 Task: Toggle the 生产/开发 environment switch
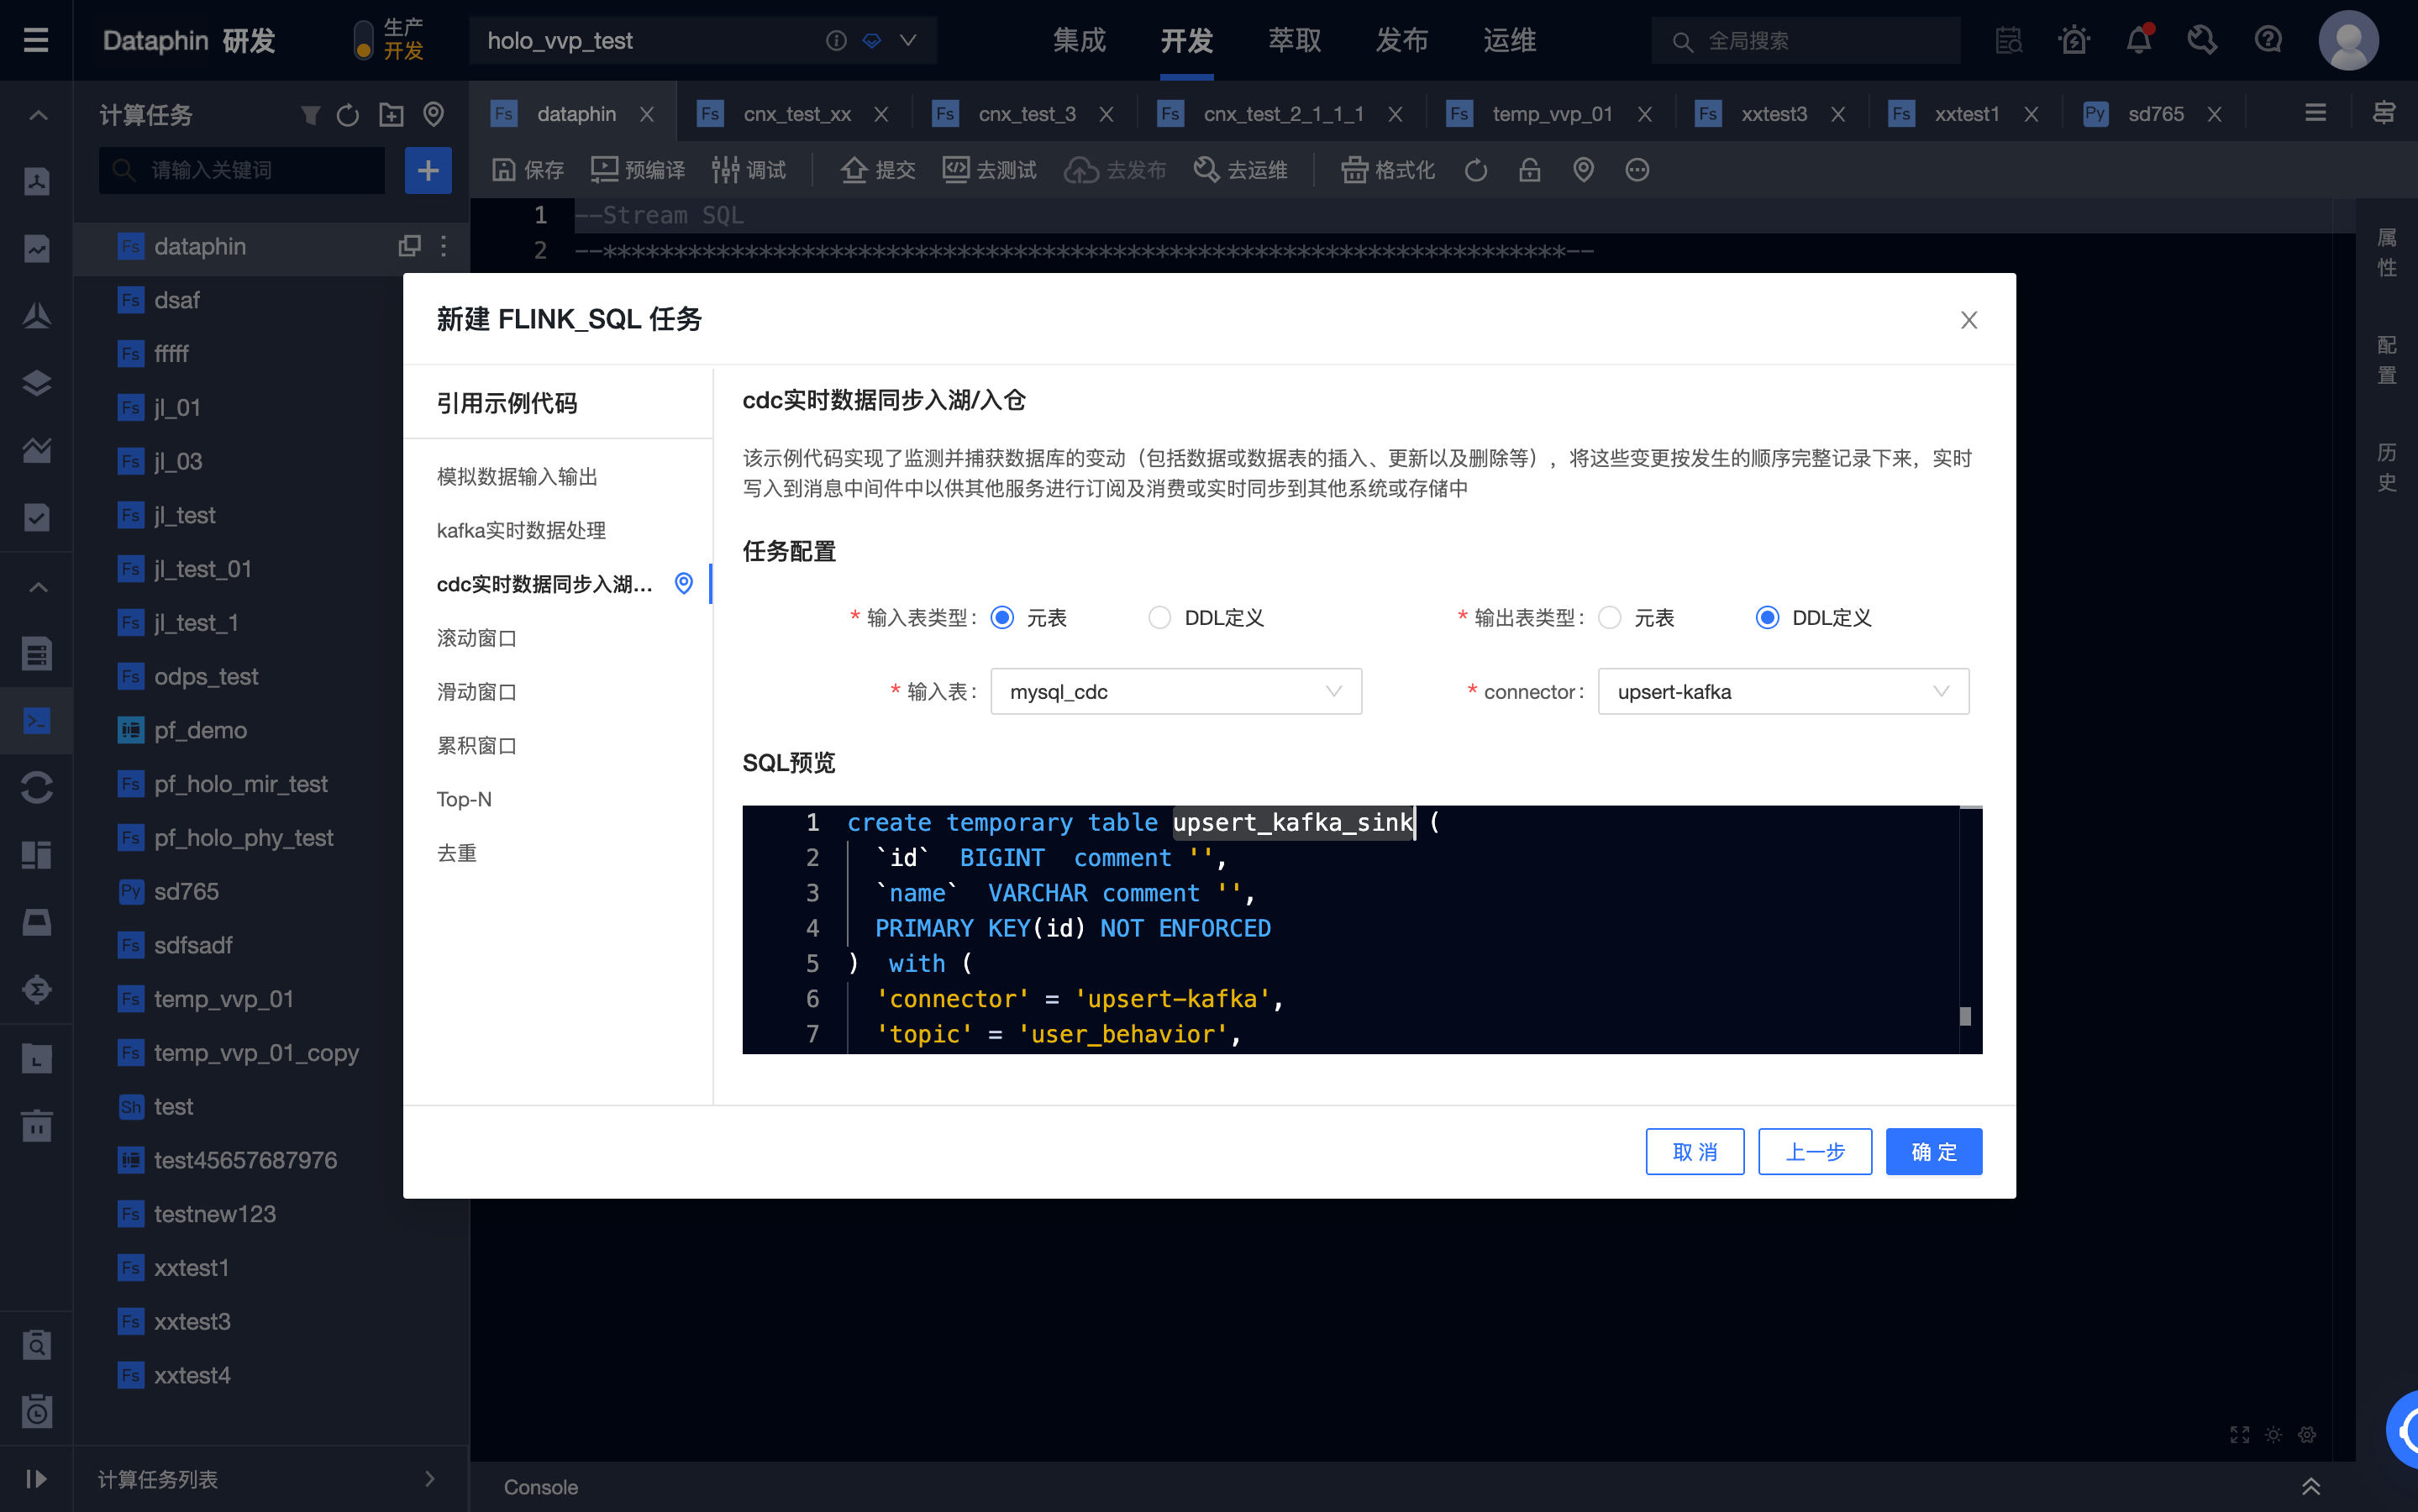(x=363, y=40)
